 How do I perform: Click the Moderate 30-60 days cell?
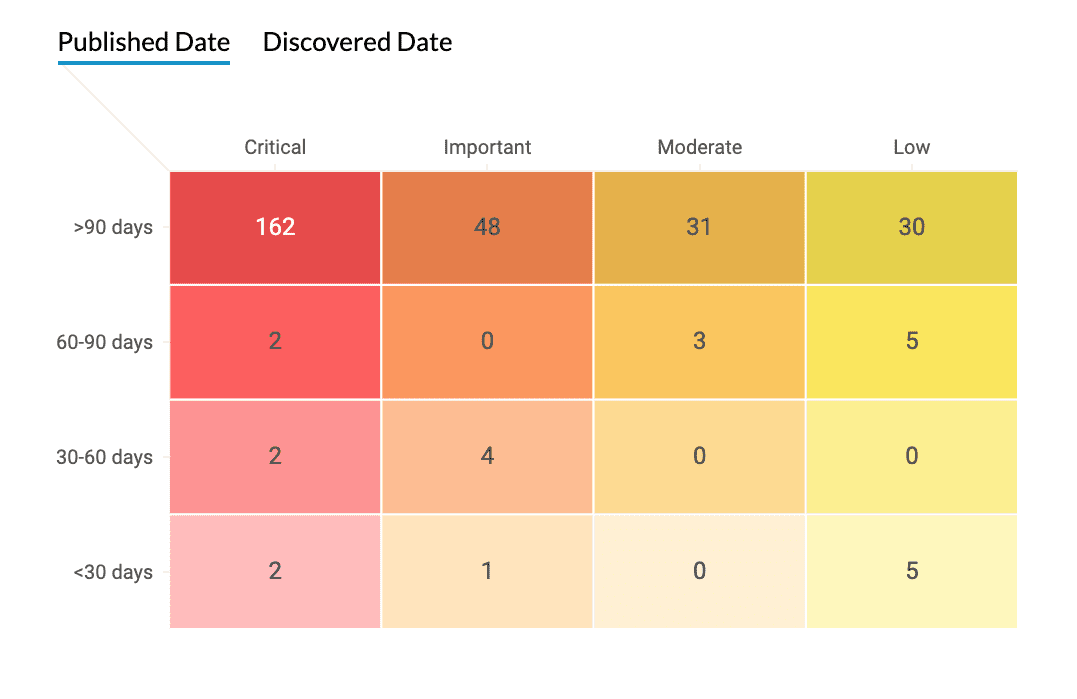[x=699, y=457]
